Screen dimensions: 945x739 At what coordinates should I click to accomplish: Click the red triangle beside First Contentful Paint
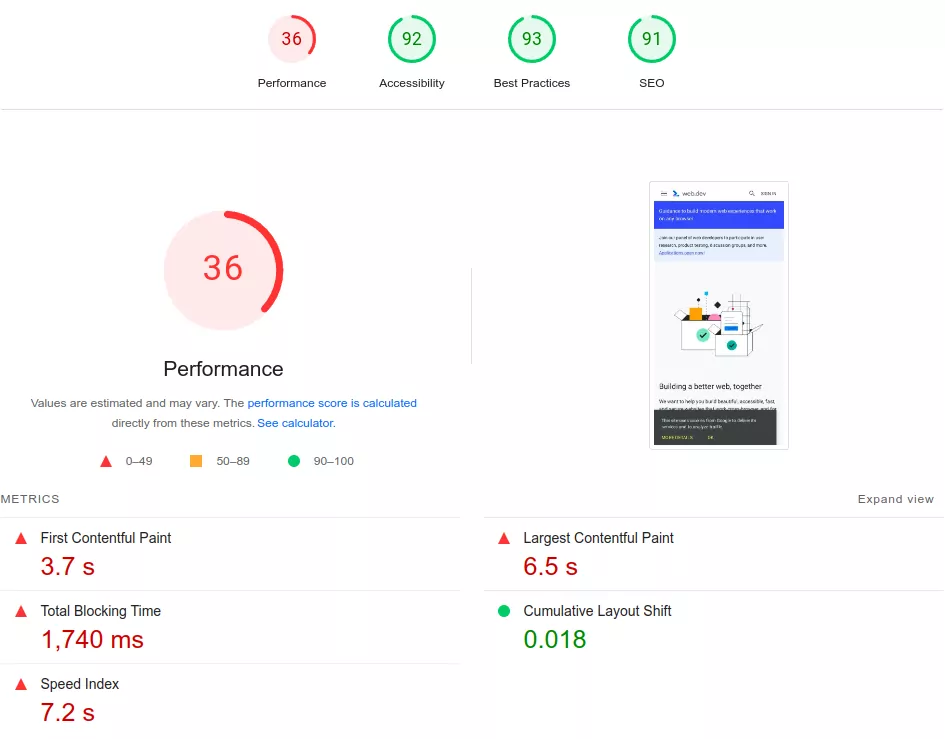pyautogui.click(x=21, y=538)
